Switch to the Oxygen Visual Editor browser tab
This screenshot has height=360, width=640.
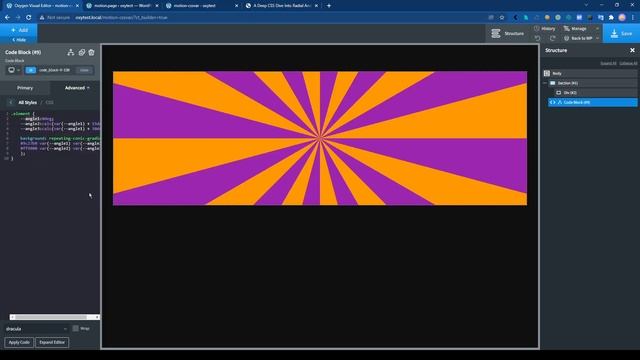point(42,6)
